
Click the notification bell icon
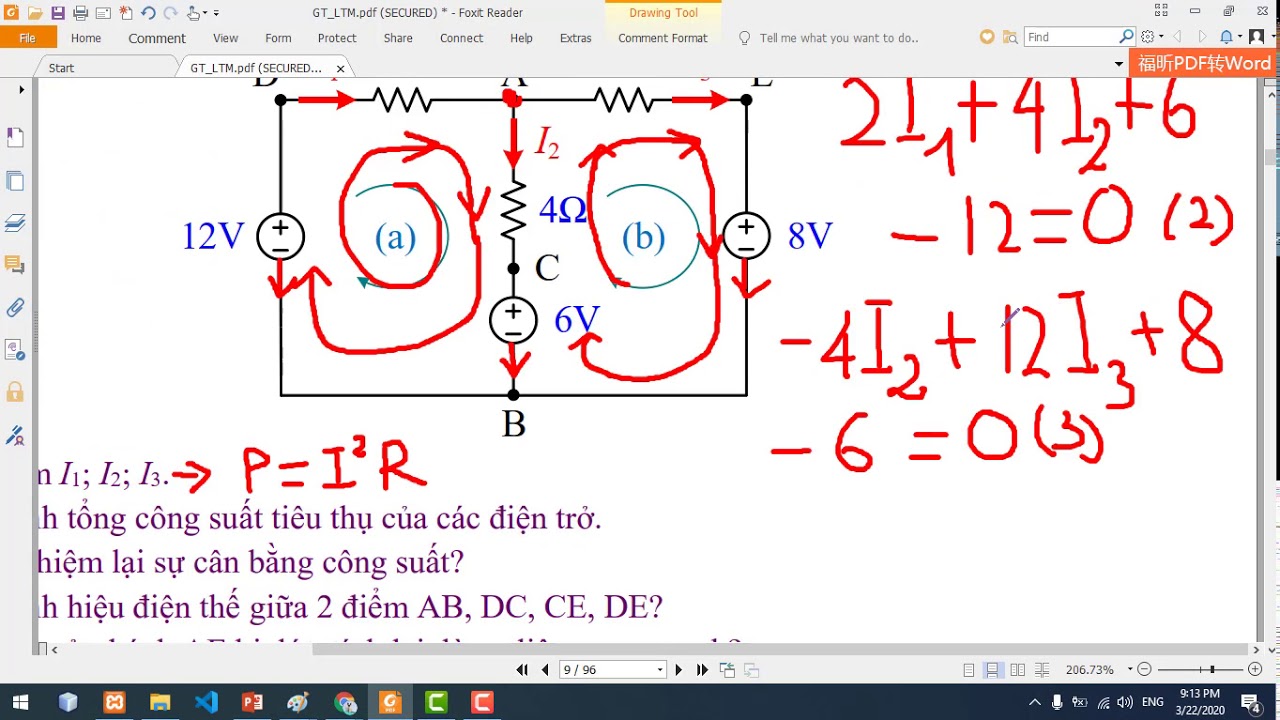click(1226, 37)
